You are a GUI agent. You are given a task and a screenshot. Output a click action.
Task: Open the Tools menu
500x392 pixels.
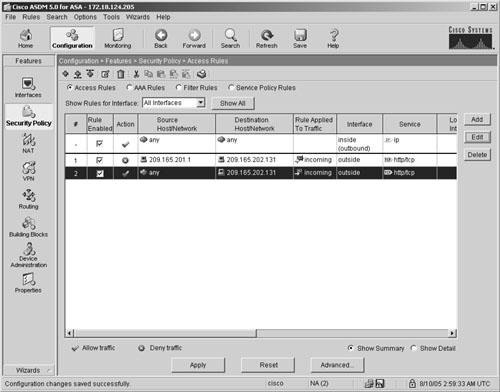(111, 17)
